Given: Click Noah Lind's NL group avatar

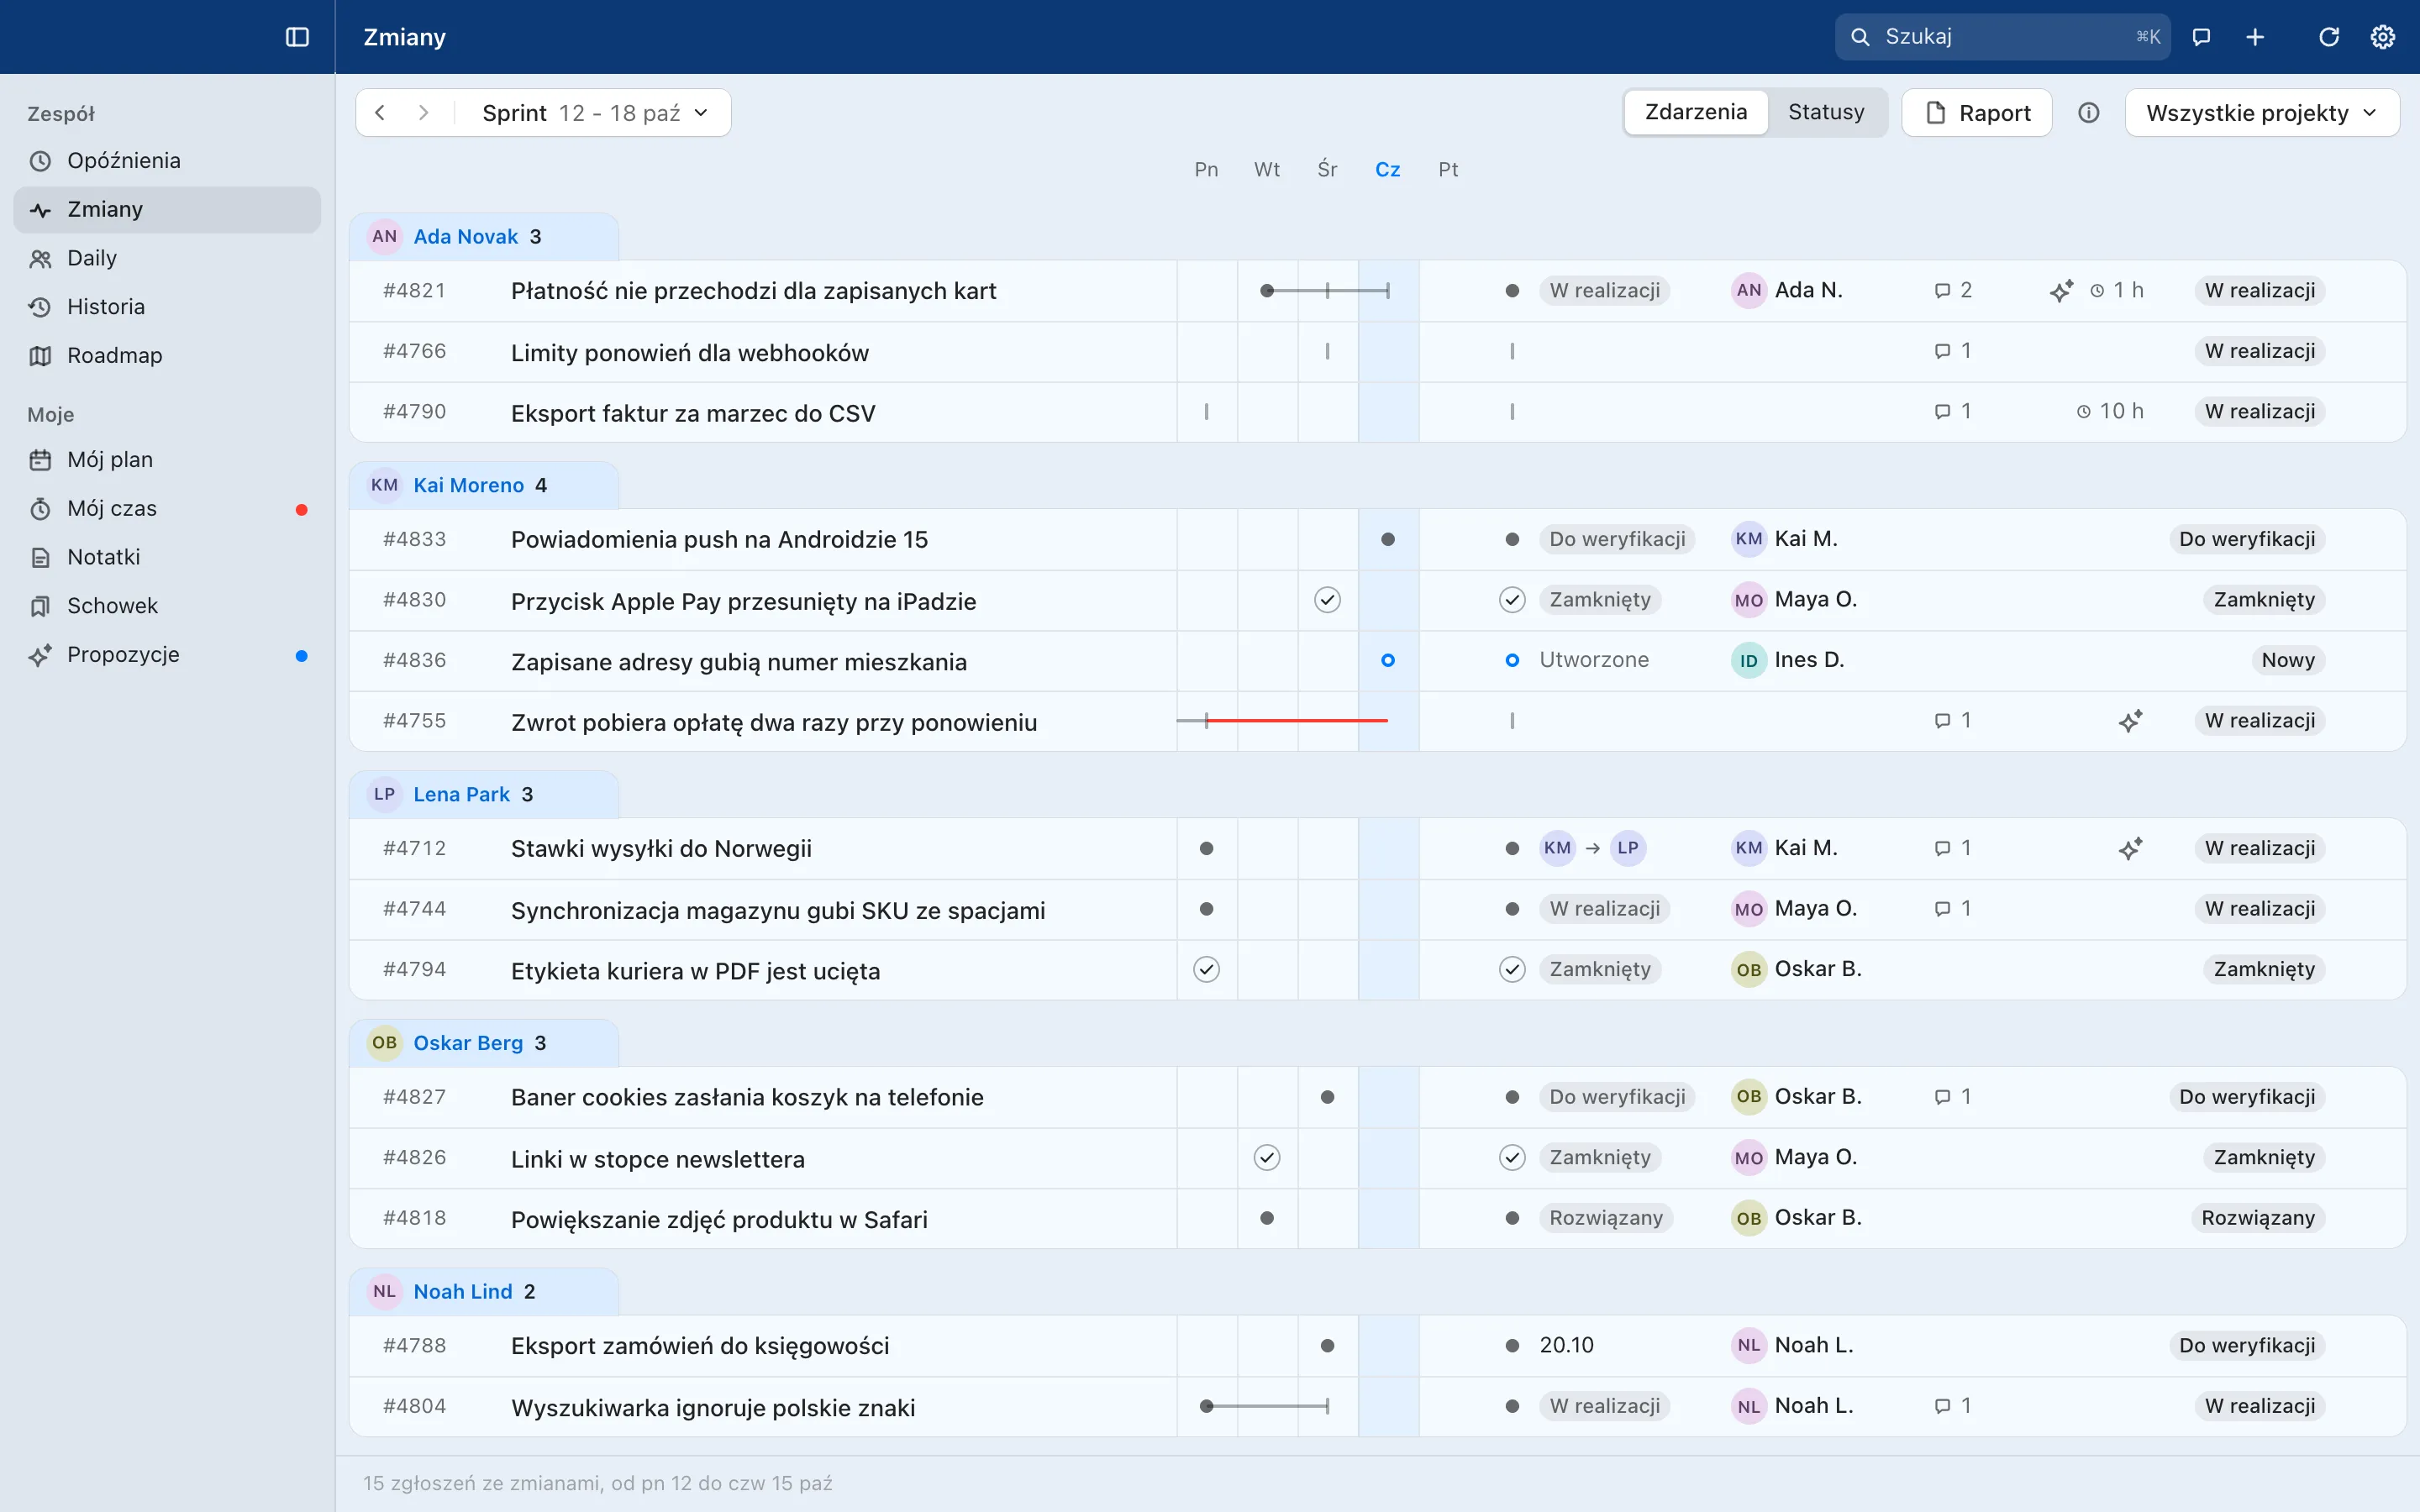Looking at the screenshot, I should [384, 1291].
